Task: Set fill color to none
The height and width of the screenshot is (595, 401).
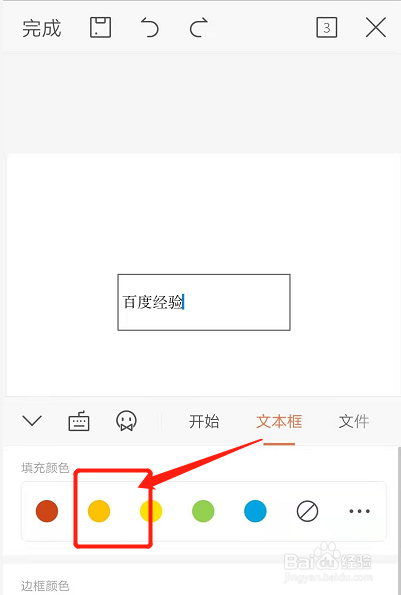Action: point(307,511)
